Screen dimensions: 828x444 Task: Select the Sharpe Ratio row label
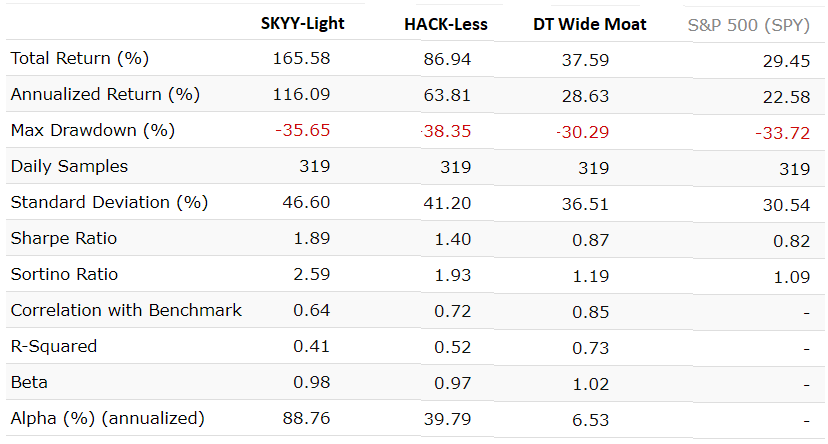point(63,238)
